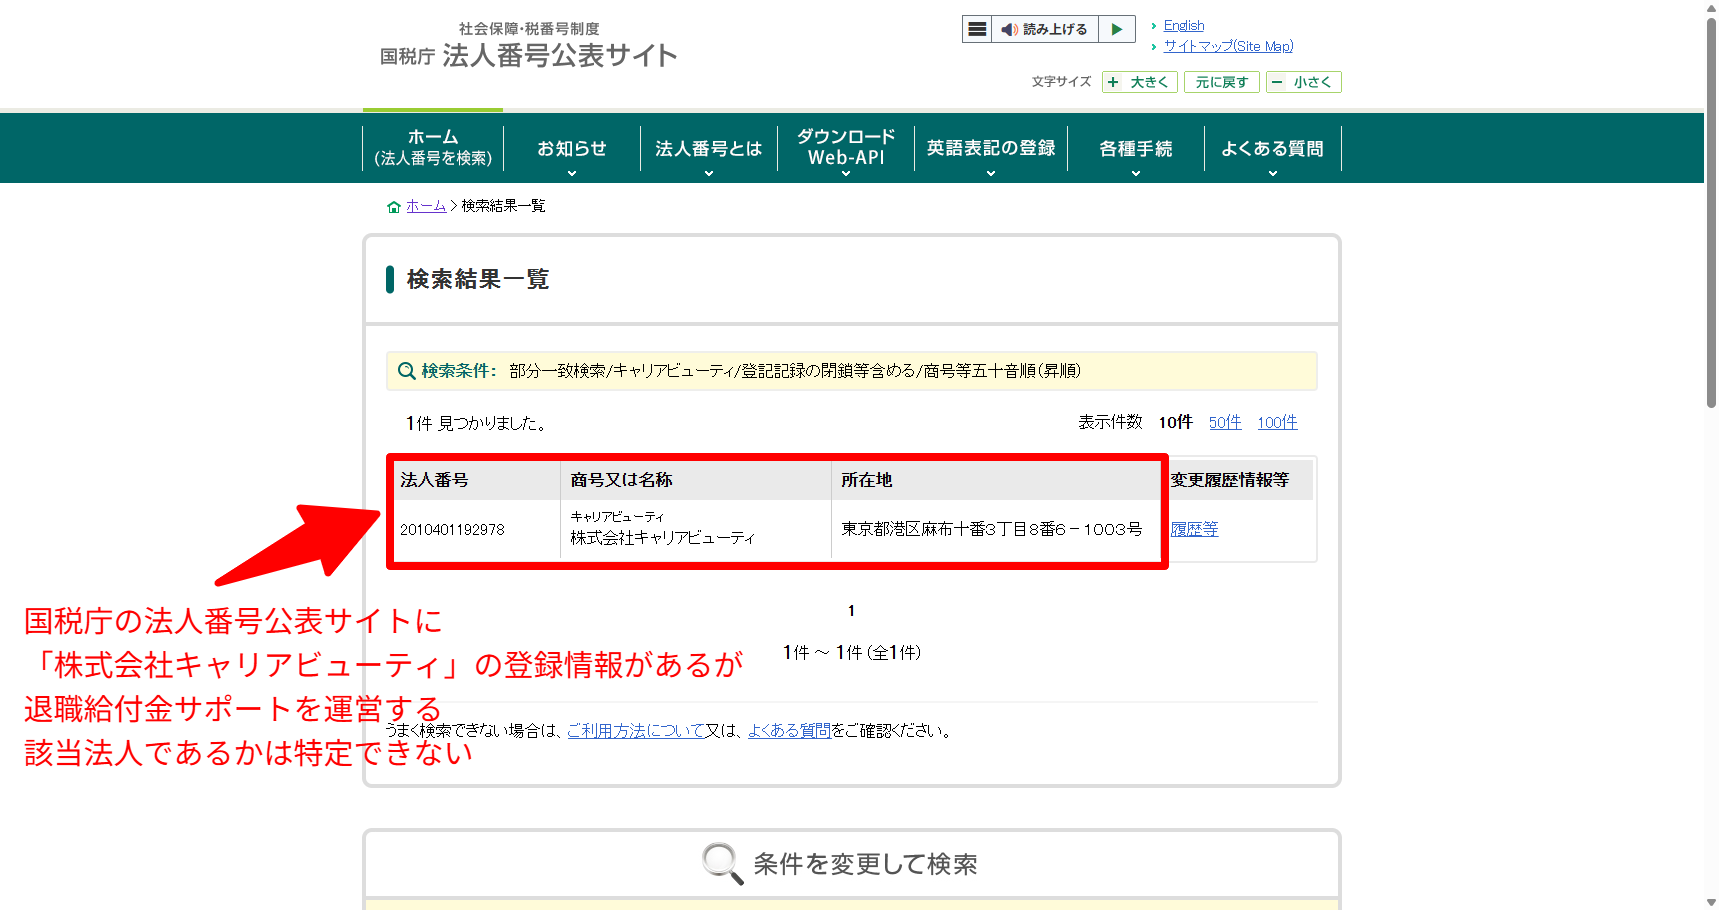Open the 履歴等 history link
This screenshot has height=910, width=1719.
coord(1195,529)
